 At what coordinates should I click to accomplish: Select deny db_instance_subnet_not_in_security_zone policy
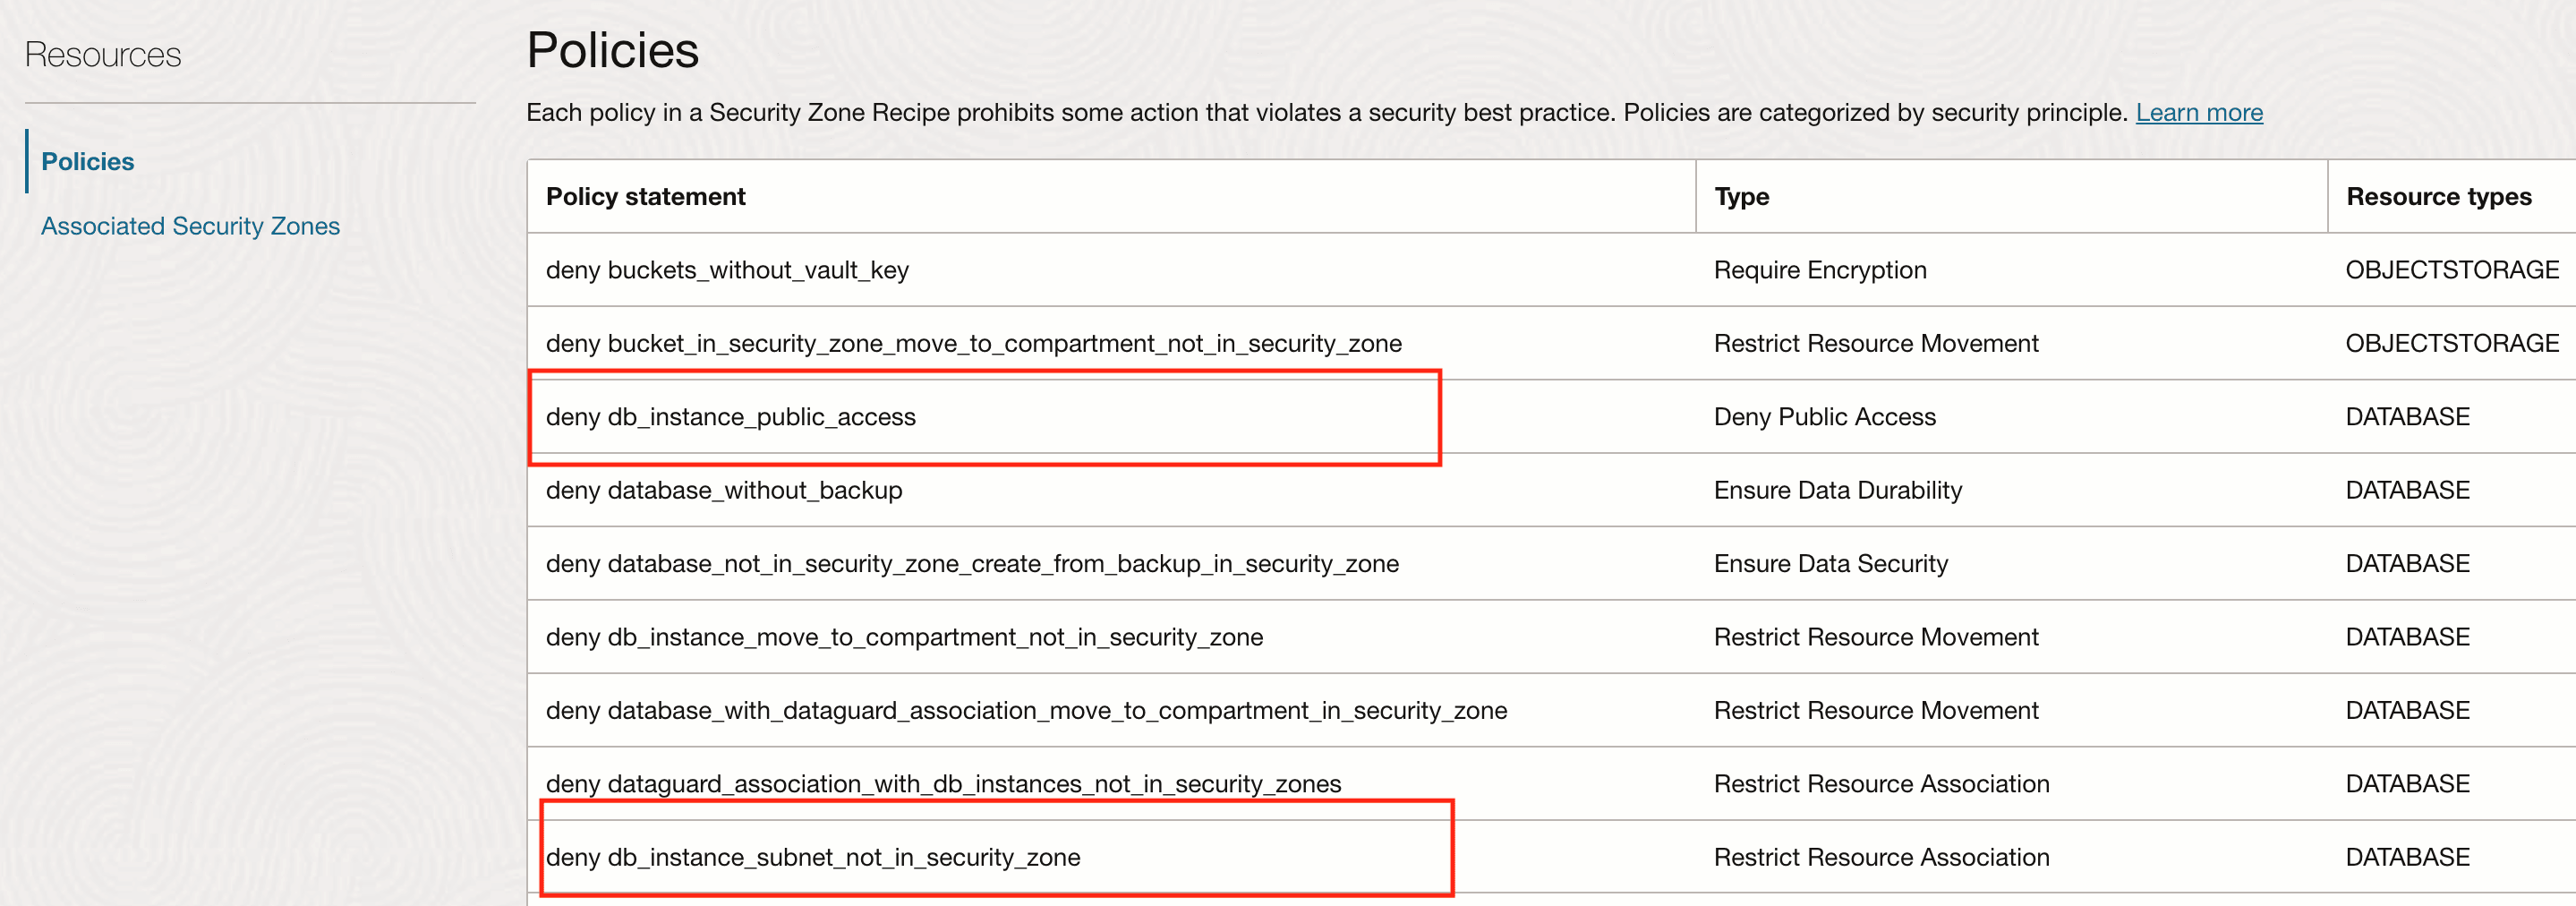[x=814, y=857]
